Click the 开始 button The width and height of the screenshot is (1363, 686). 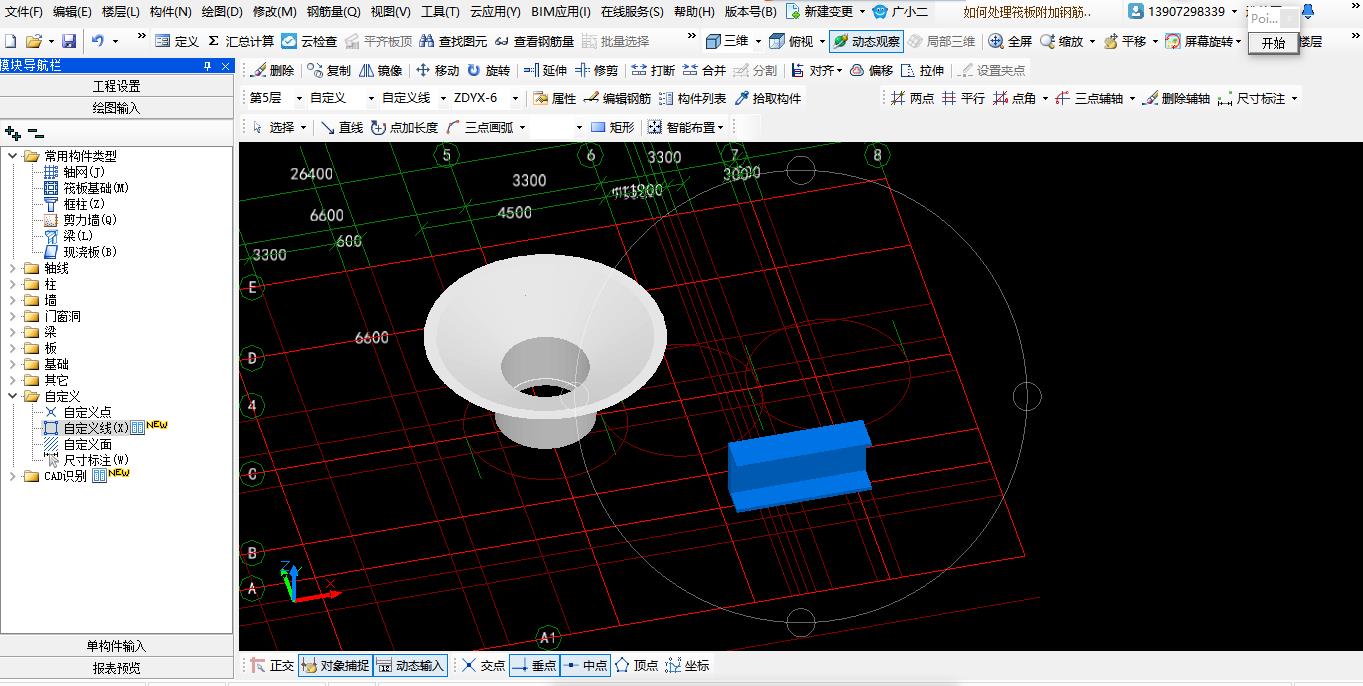(1273, 43)
